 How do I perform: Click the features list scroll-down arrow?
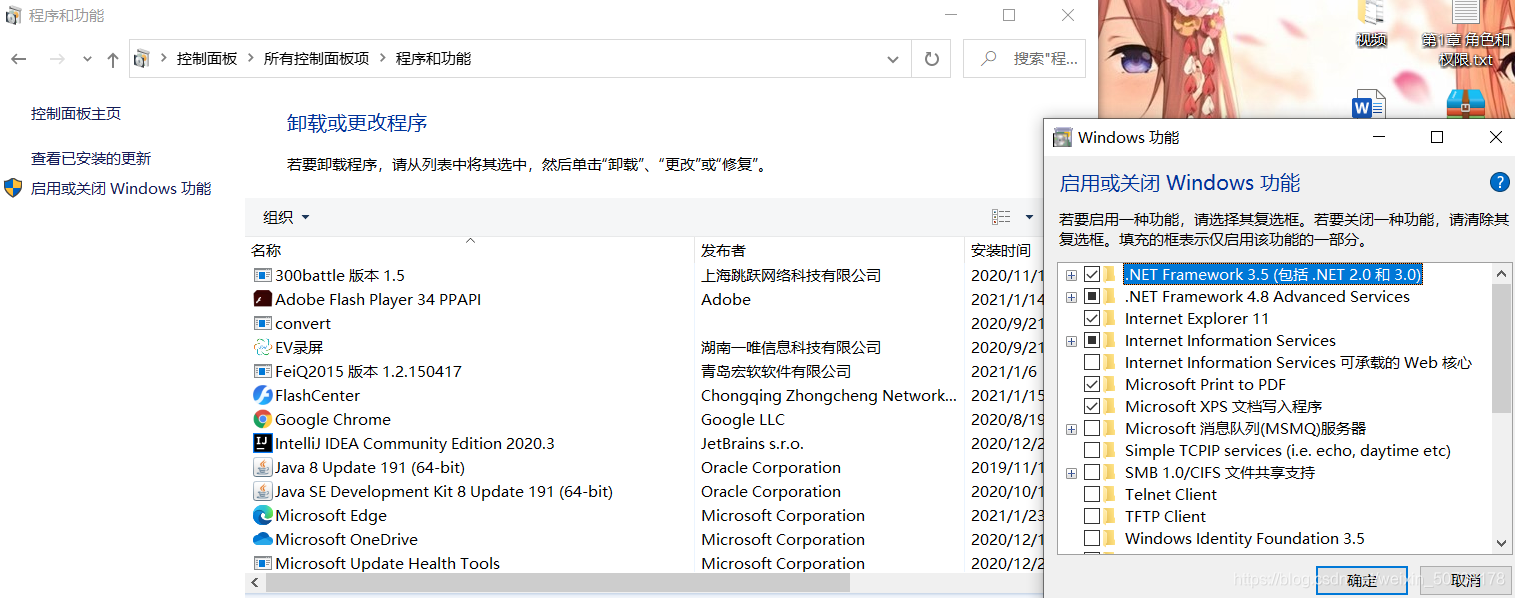tap(1501, 543)
